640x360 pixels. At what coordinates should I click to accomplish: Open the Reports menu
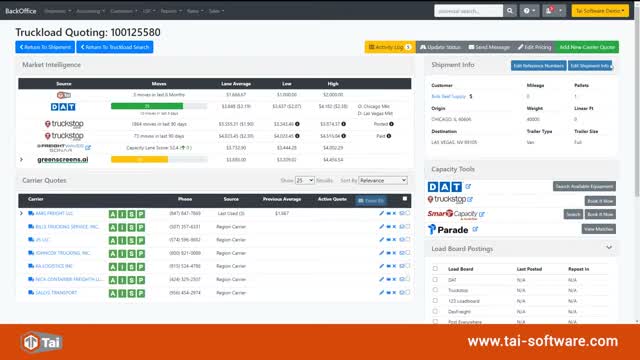click(171, 11)
